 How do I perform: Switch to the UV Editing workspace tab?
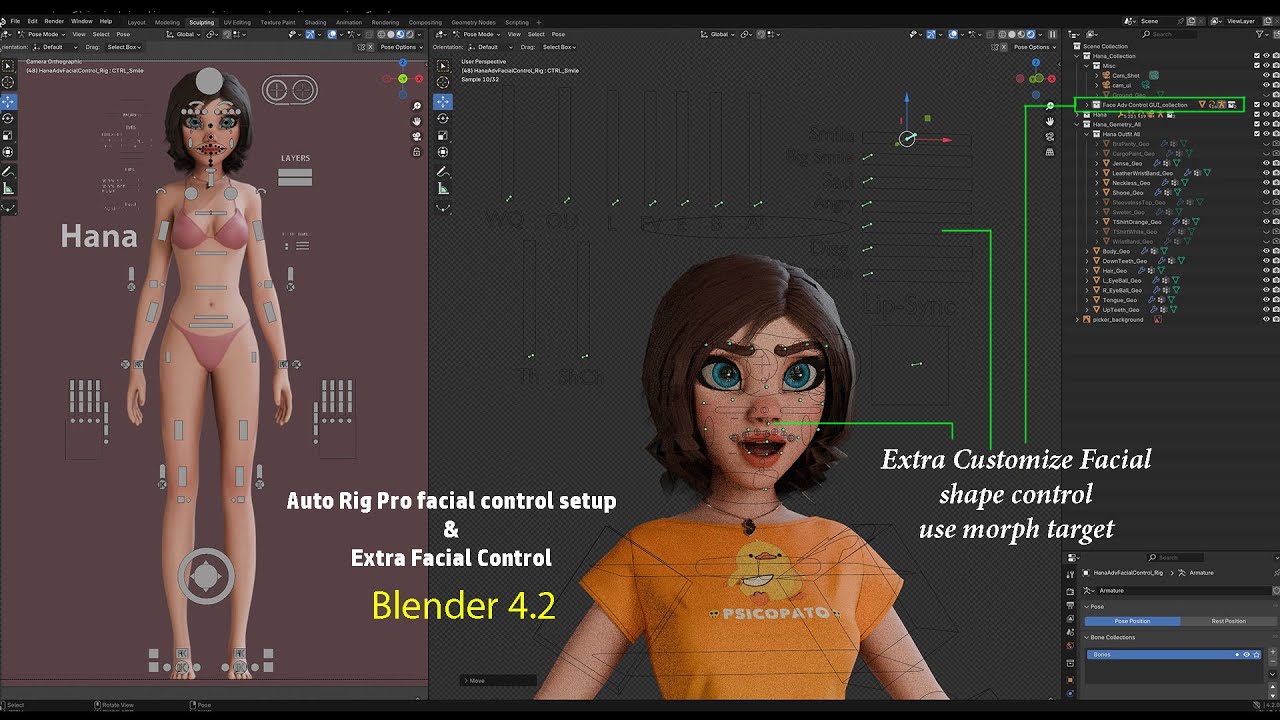click(x=237, y=22)
